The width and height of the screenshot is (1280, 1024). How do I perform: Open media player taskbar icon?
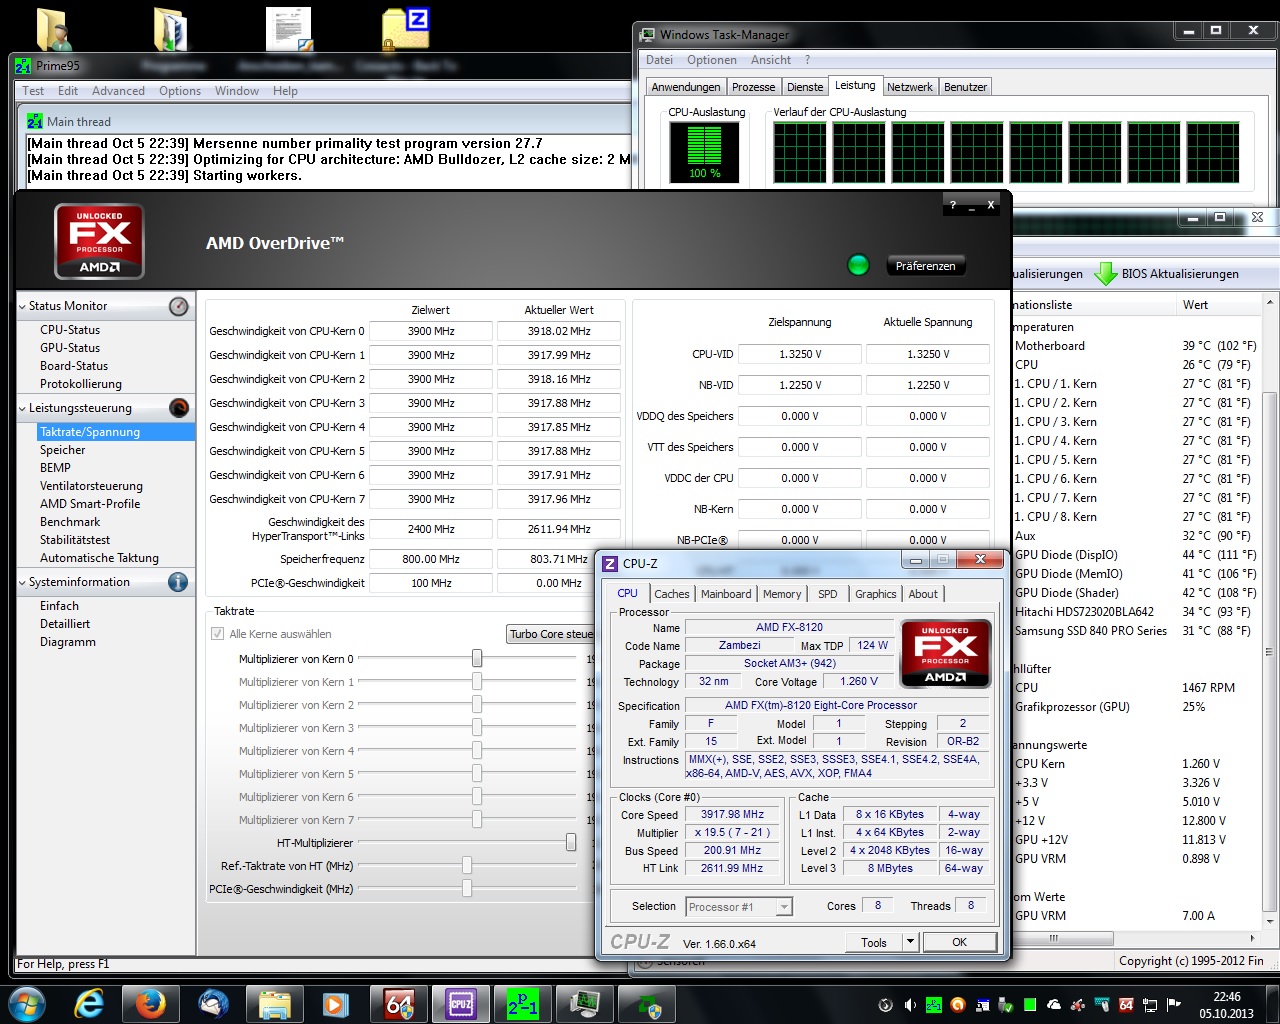(335, 1004)
